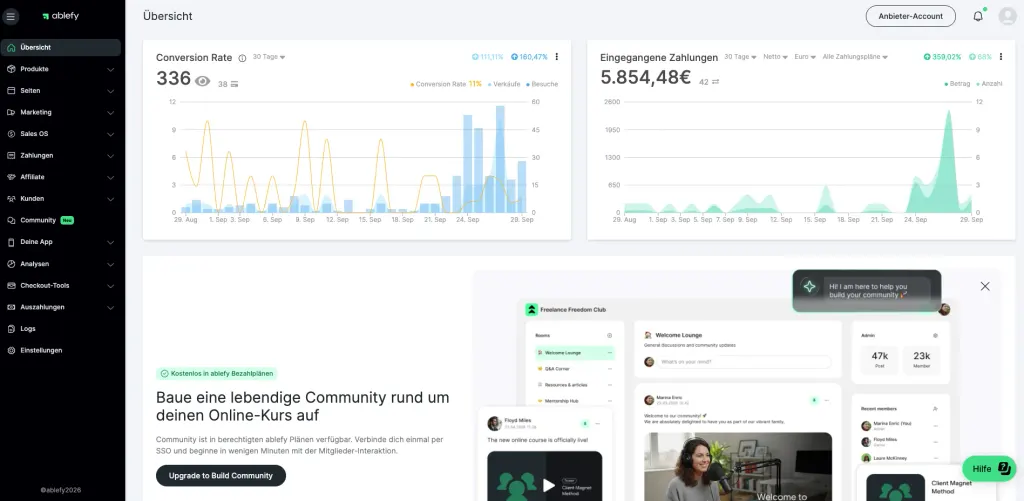This screenshot has height=501, width=1024.
Task: Click the Auszahlungen icon
Action: [11, 307]
